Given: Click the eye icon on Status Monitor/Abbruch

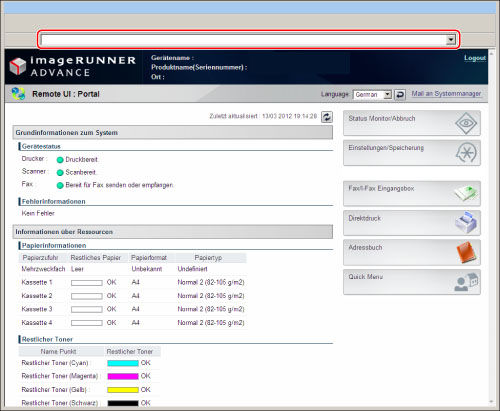Looking at the screenshot, I should 466,123.
